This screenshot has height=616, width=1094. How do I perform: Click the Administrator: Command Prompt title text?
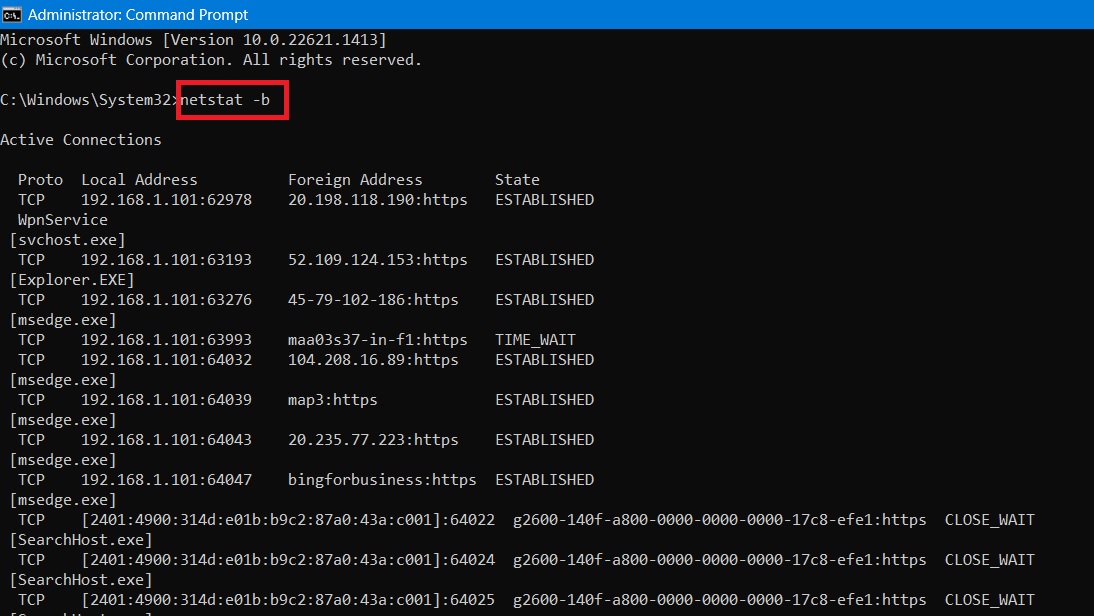pyautogui.click(x=135, y=14)
